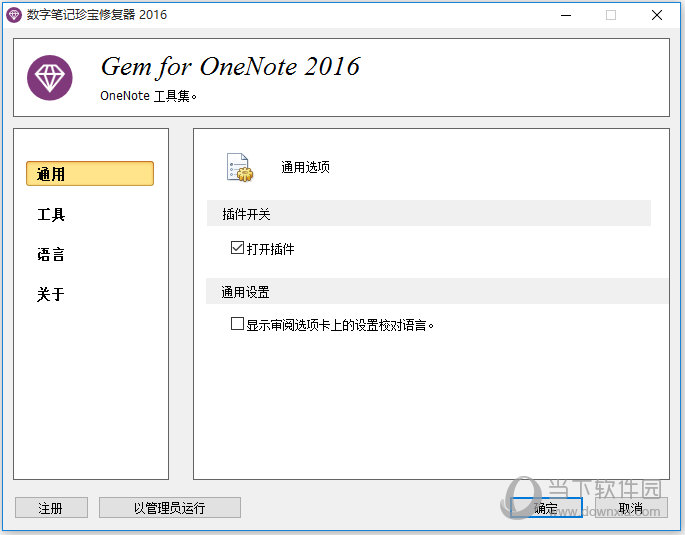685x535 pixels.
Task: Click the 通用选项 heading text
Action: pyautogui.click(x=305, y=167)
